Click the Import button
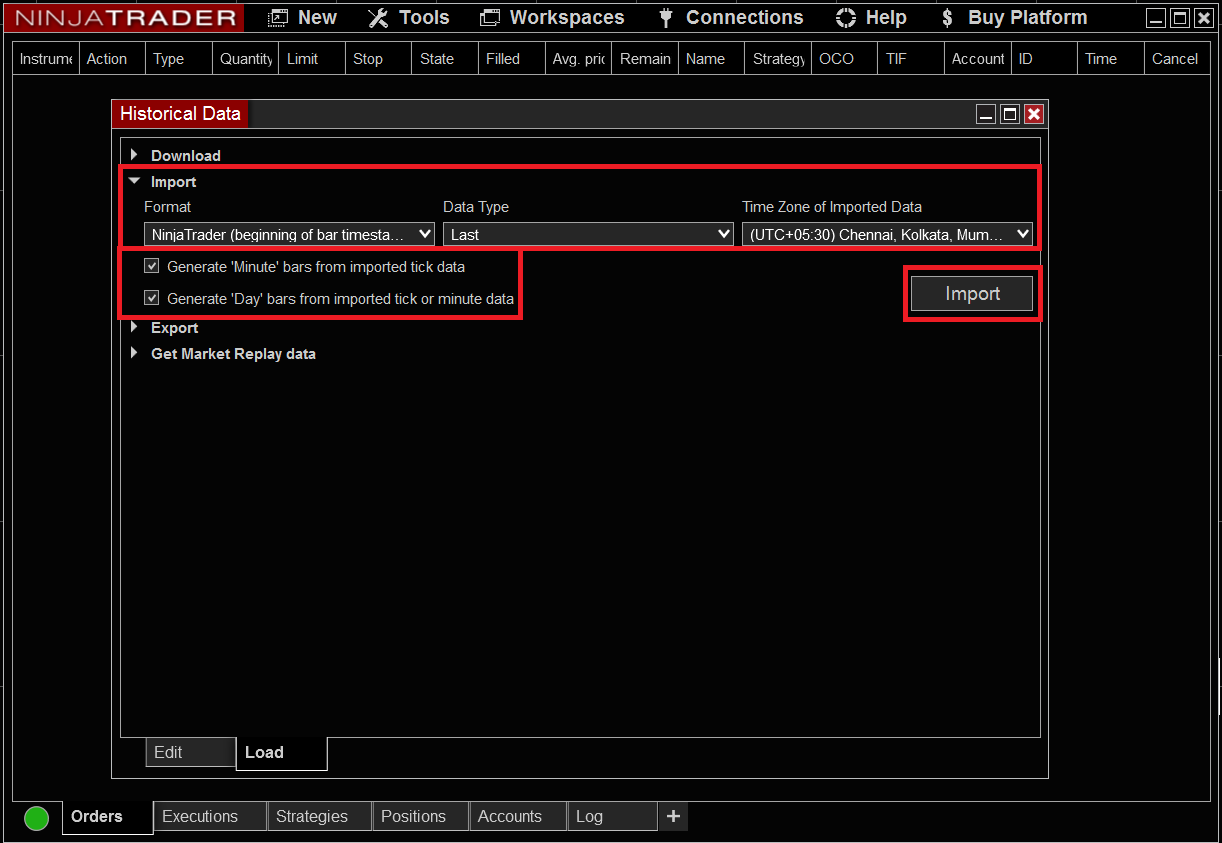The height and width of the screenshot is (843, 1222). 972,294
